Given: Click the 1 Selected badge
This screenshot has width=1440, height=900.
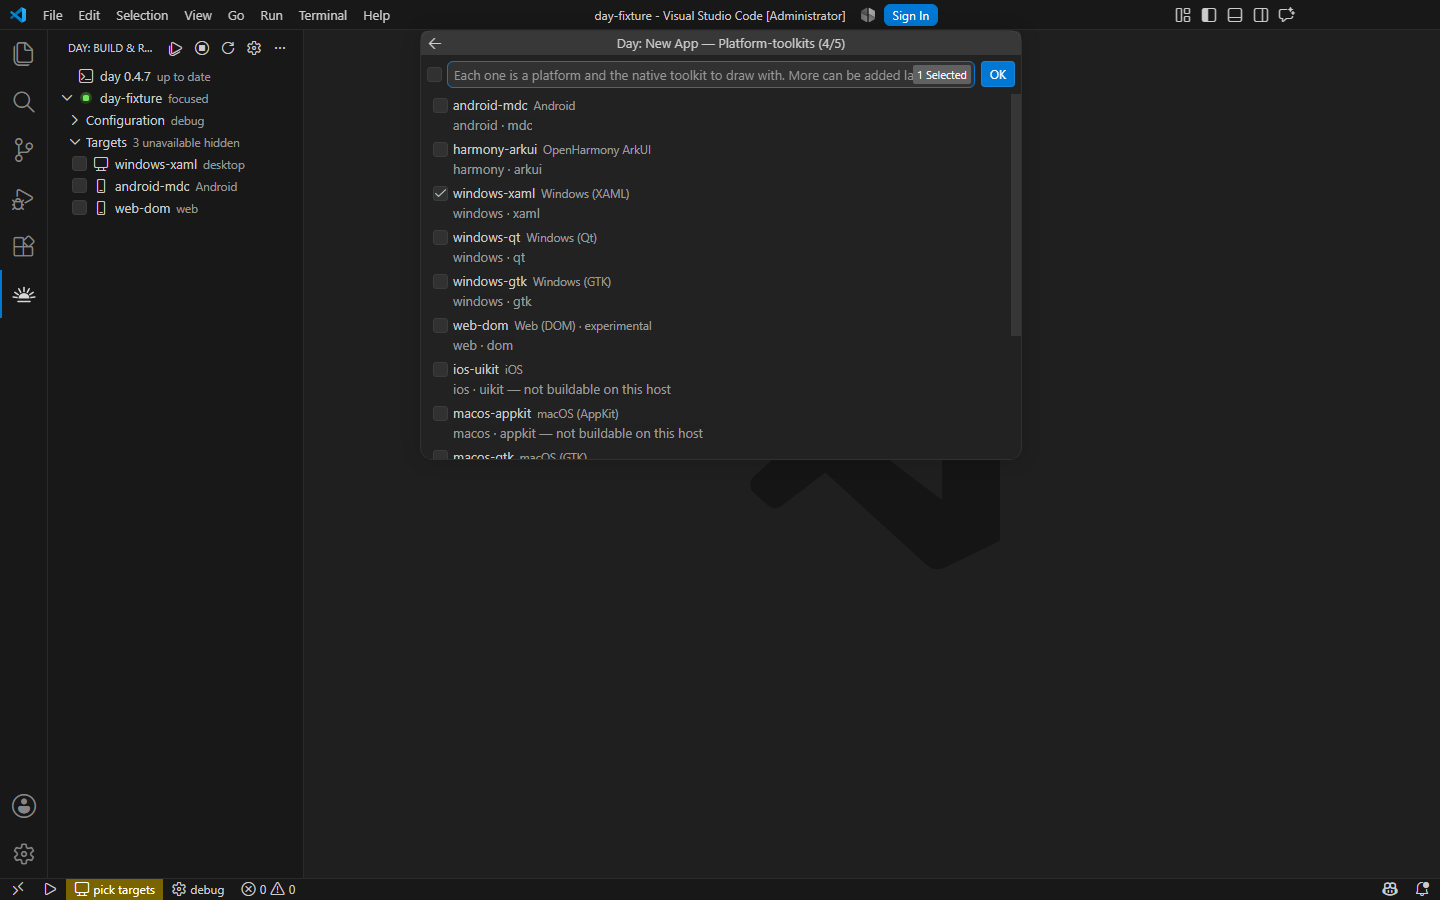Looking at the screenshot, I should click(942, 75).
